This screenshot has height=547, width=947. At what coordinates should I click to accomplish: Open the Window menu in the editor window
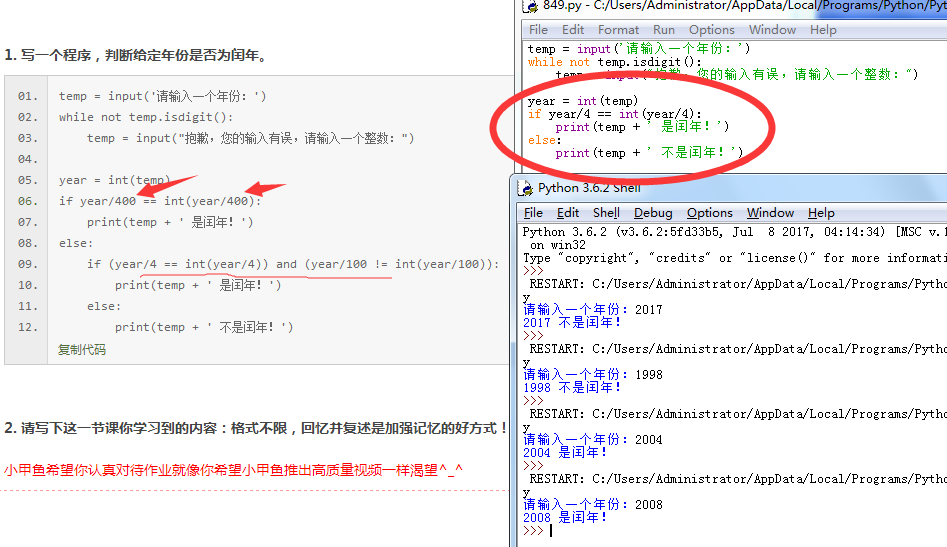click(772, 30)
